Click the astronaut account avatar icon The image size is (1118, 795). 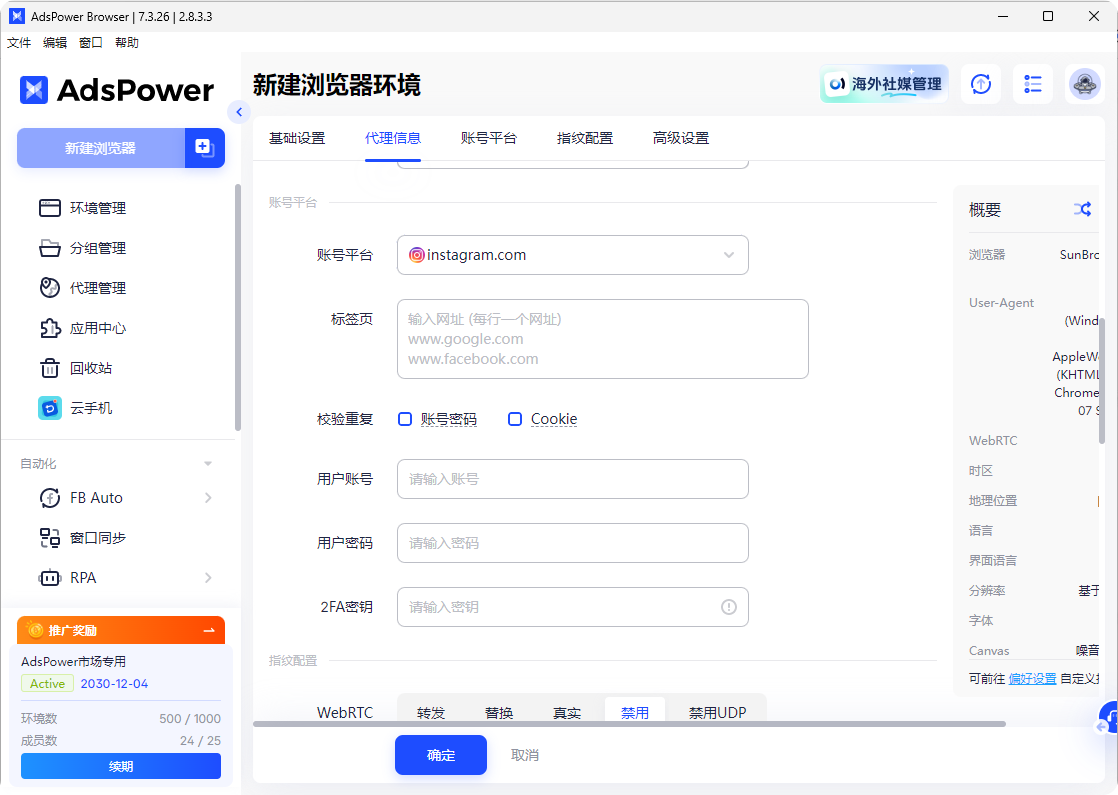pos(1085,84)
